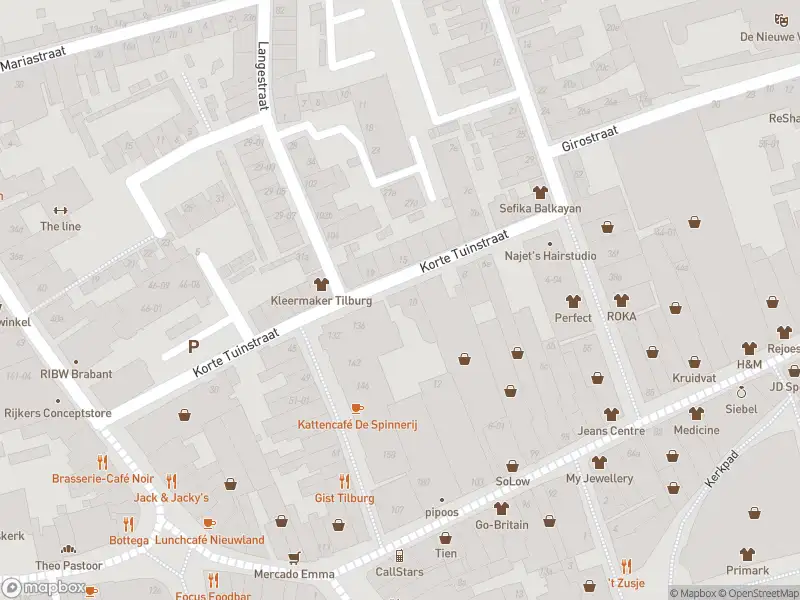
Task: Click the Kattencafé De Spinnerij coffee cup icon
Action: point(357,408)
